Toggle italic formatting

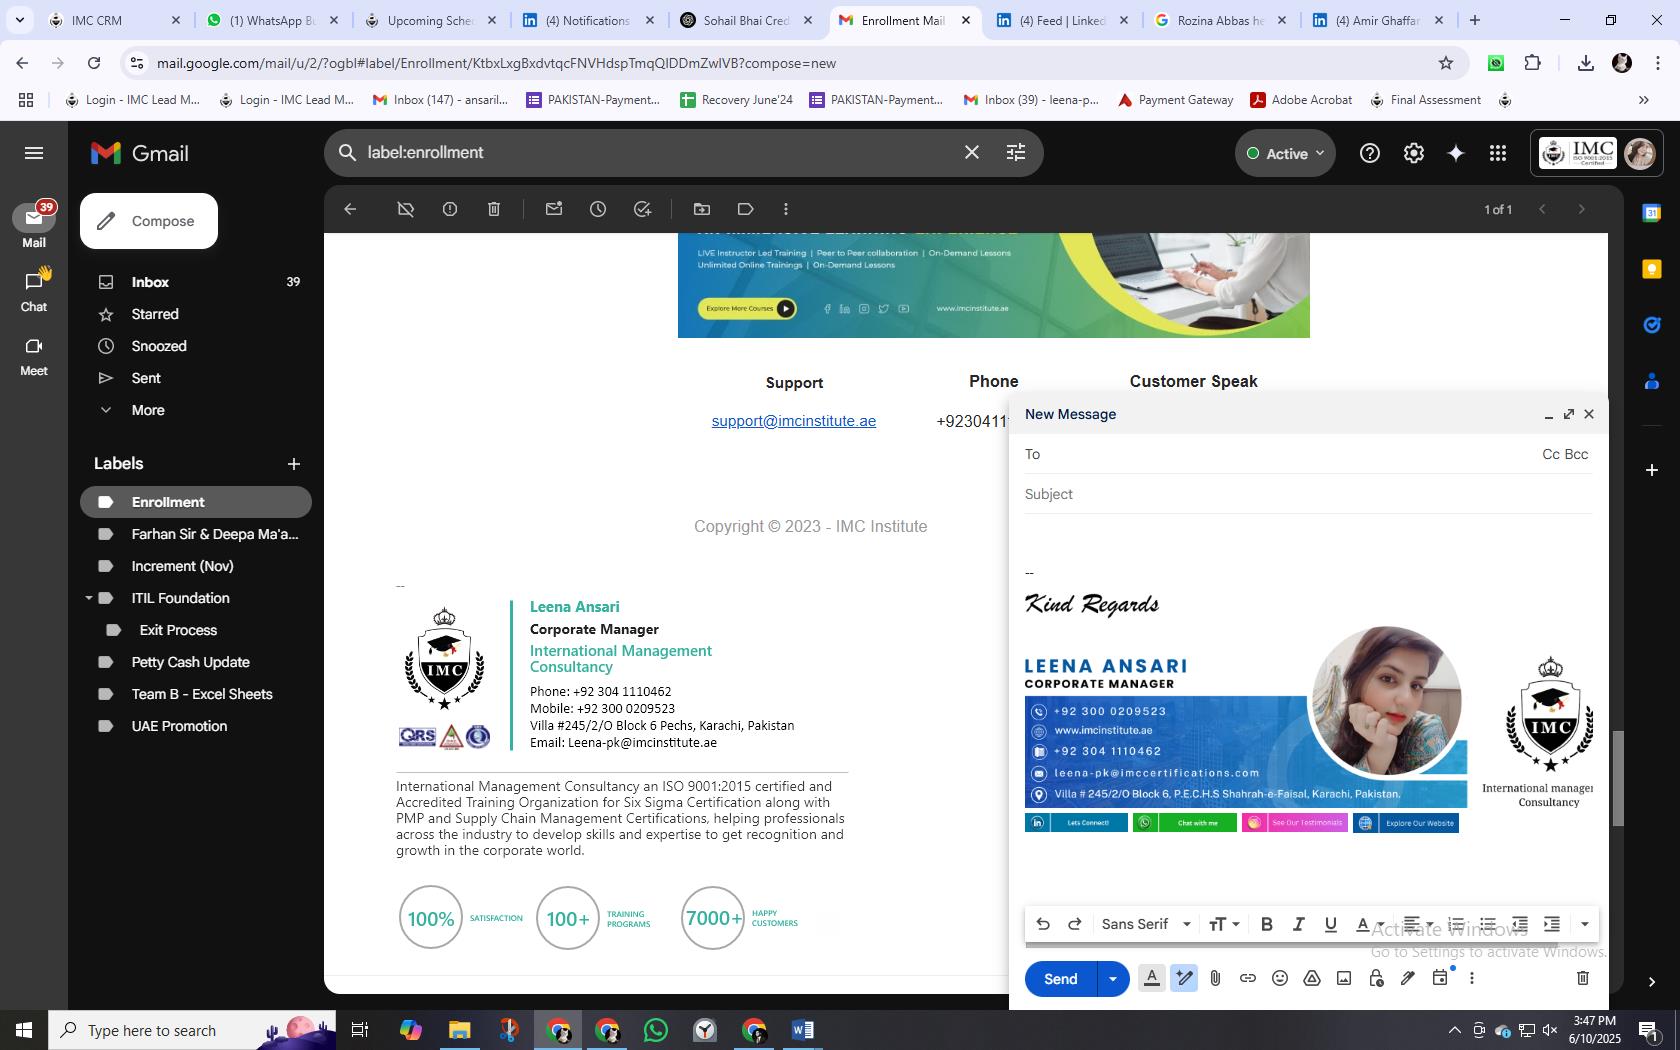click(x=1298, y=924)
